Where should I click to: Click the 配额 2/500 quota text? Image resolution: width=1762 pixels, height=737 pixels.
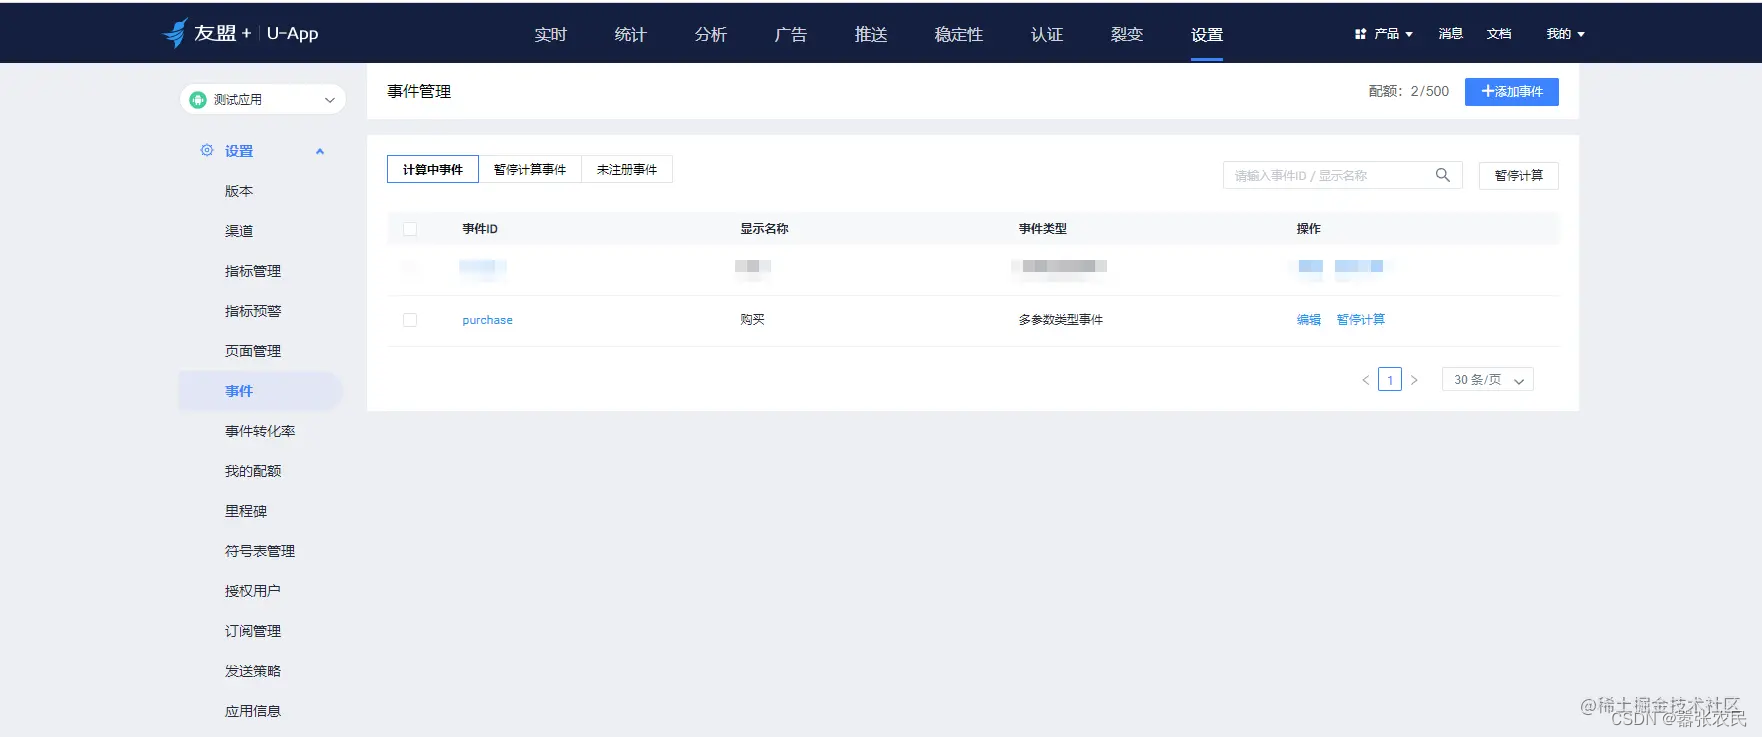(x=1408, y=91)
